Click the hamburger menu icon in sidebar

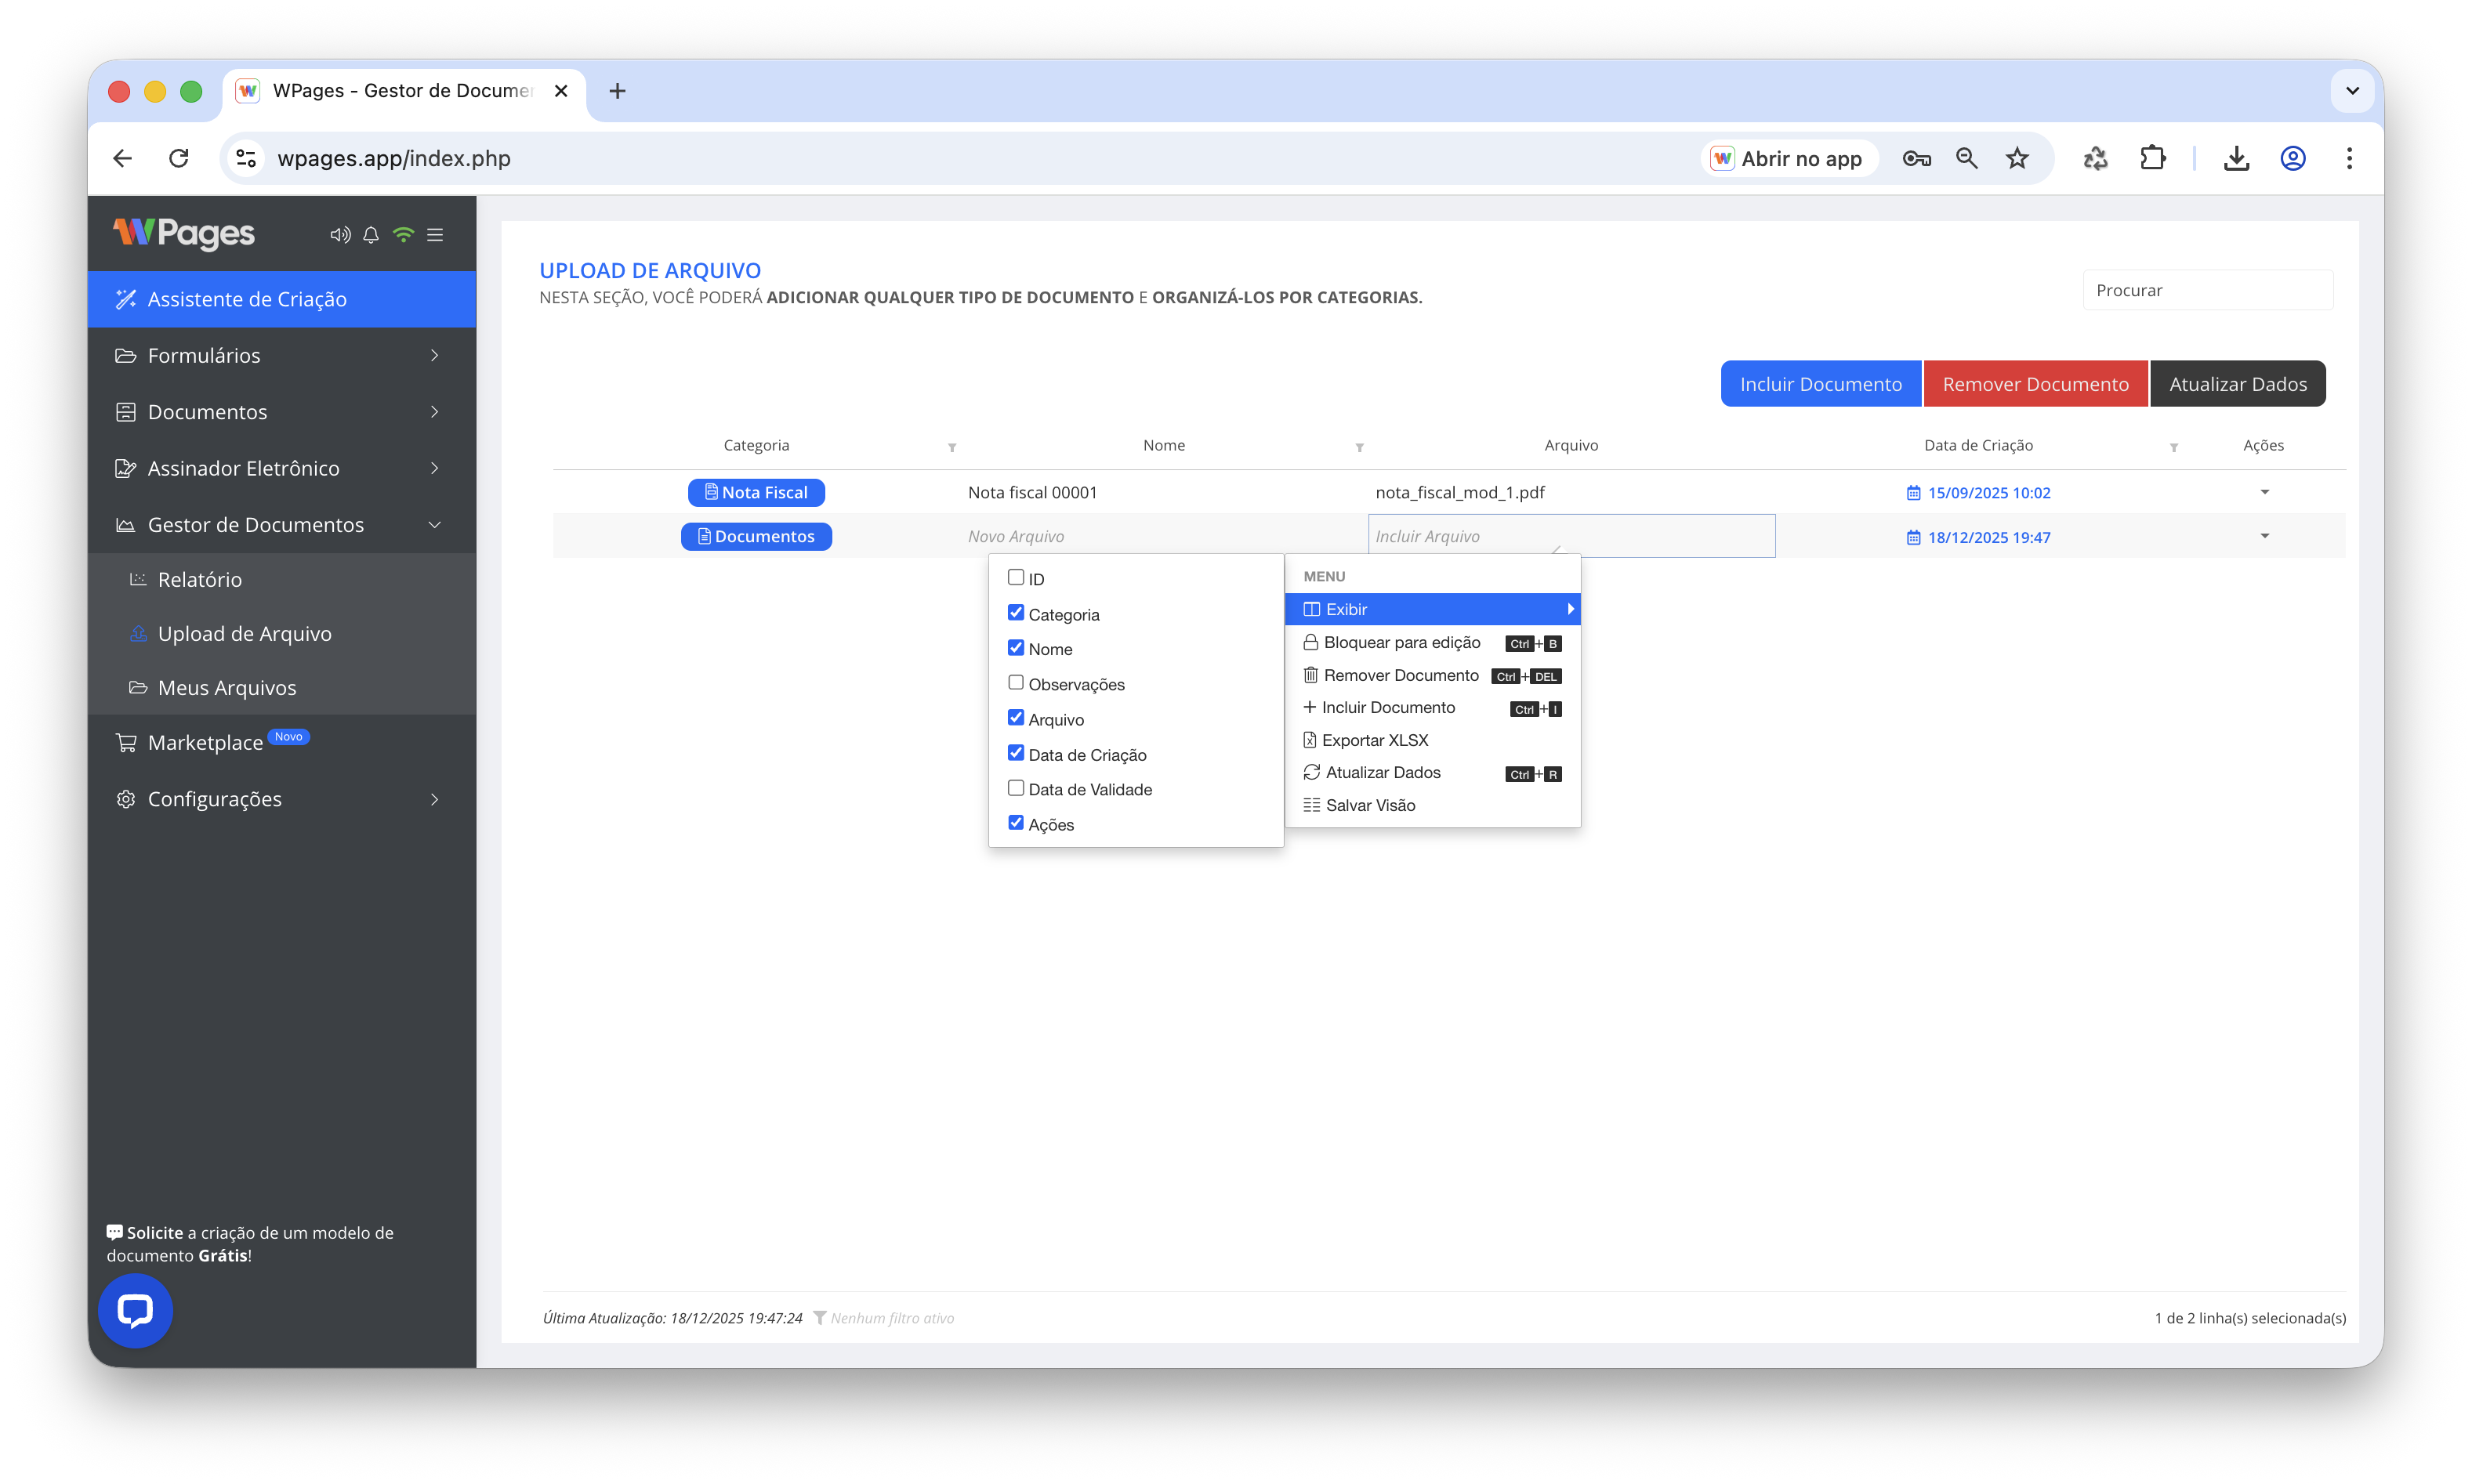tap(435, 234)
